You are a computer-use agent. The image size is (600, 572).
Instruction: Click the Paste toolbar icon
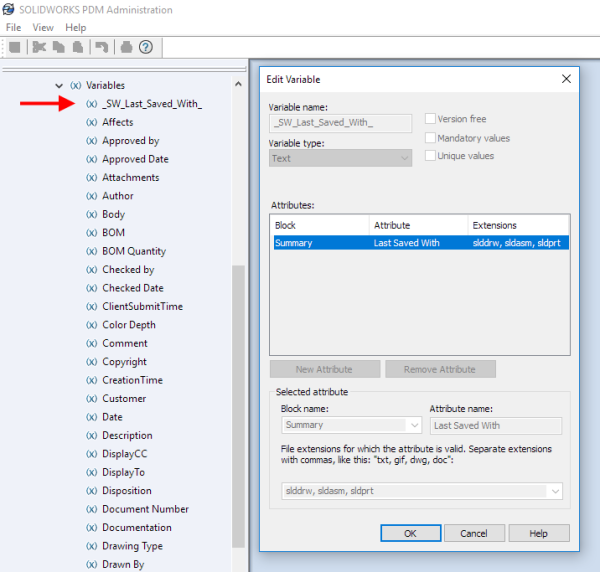pos(78,47)
